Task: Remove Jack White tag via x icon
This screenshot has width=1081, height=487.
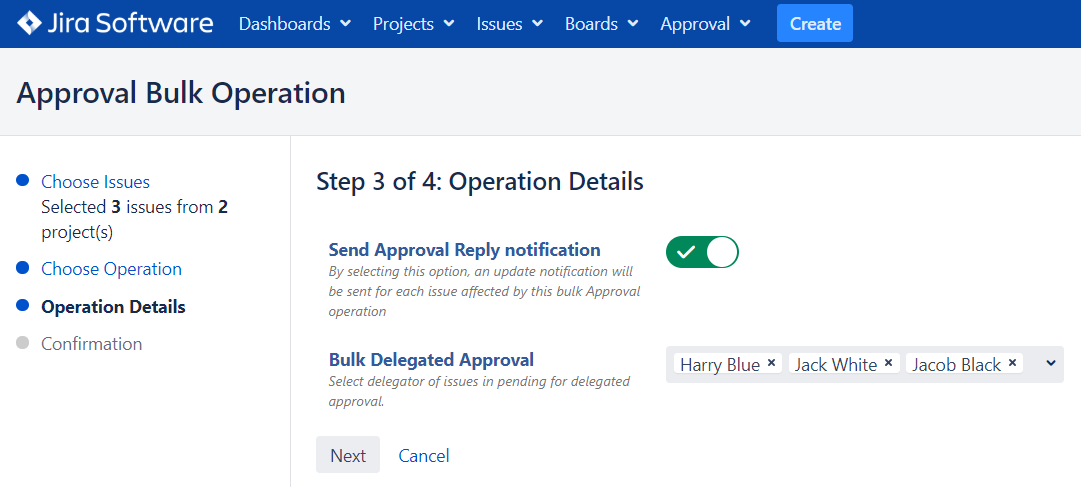Action: click(888, 364)
